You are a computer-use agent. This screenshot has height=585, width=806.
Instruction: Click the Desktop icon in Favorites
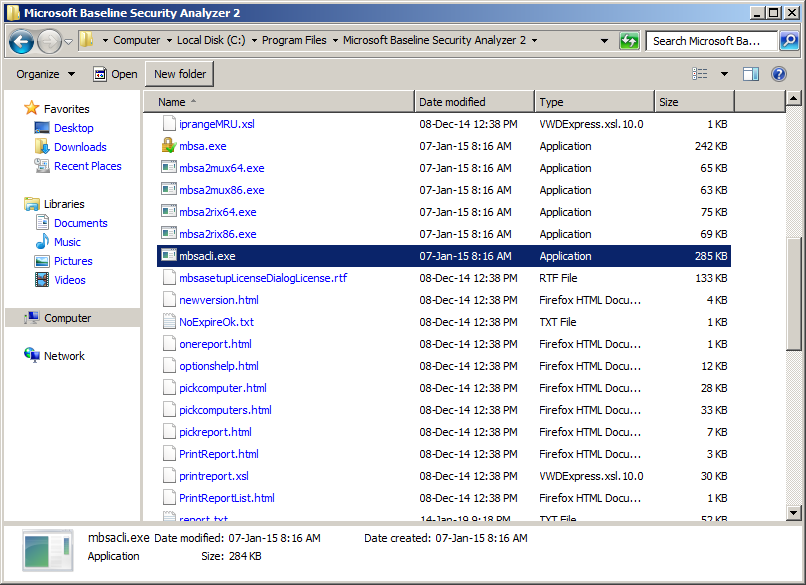tap(42, 127)
